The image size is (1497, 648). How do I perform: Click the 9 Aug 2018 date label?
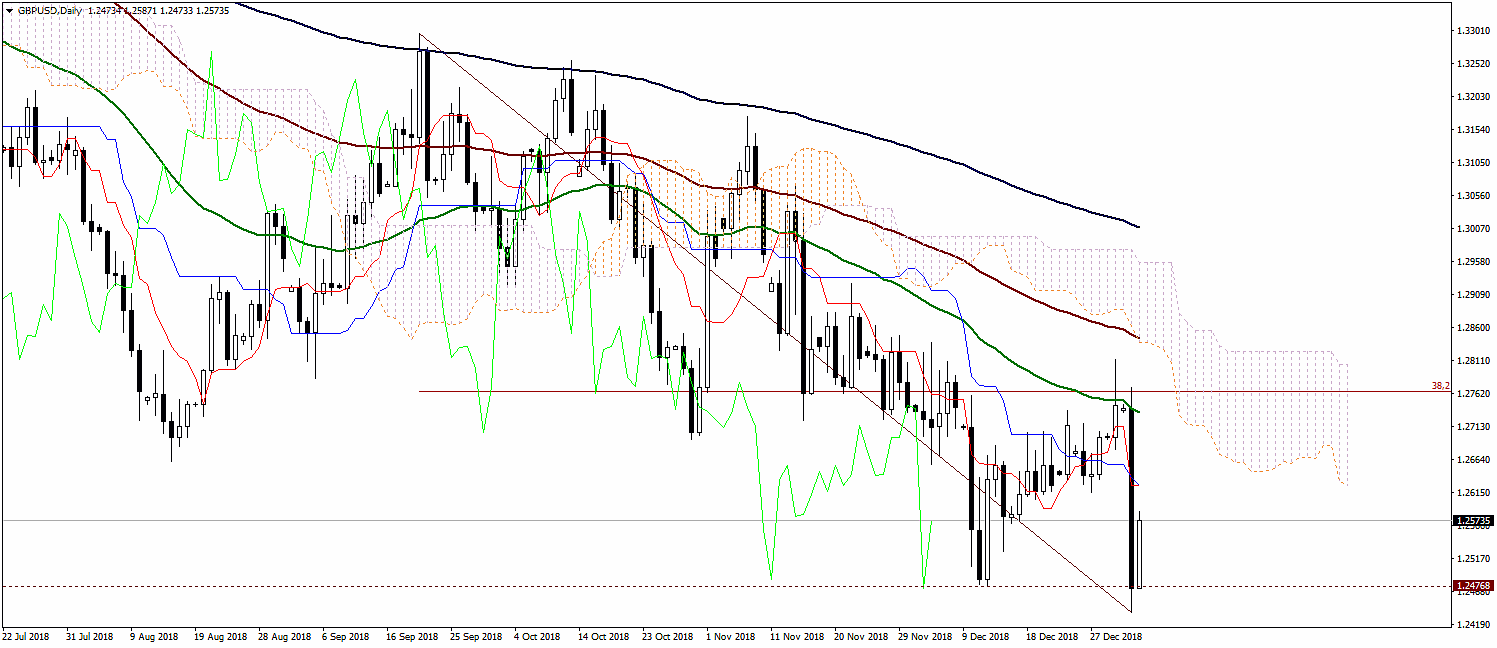coord(155,636)
